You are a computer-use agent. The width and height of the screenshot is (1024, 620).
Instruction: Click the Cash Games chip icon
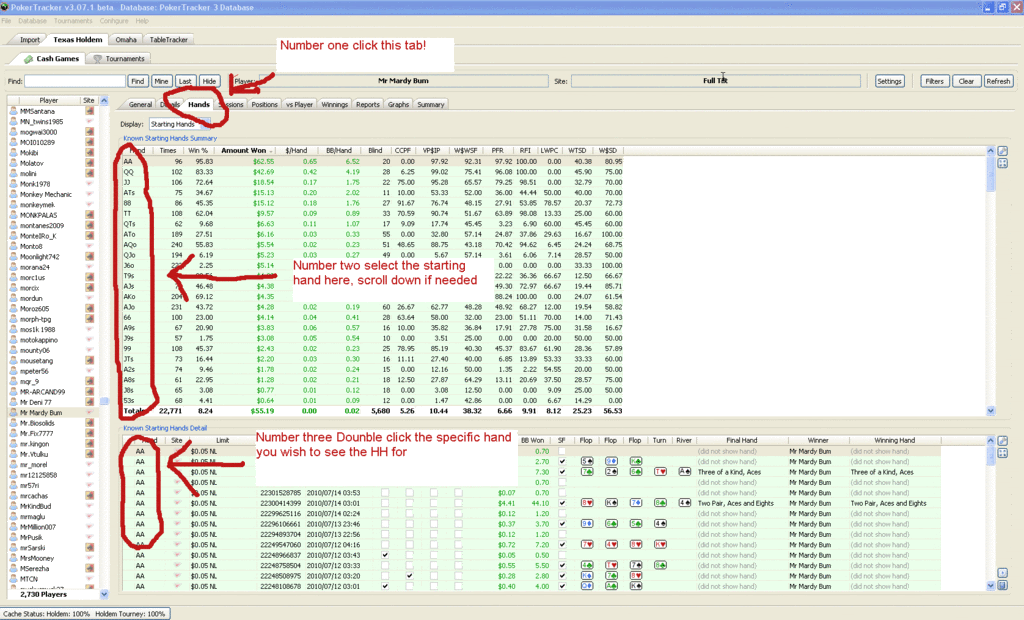click(x=28, y=59)
